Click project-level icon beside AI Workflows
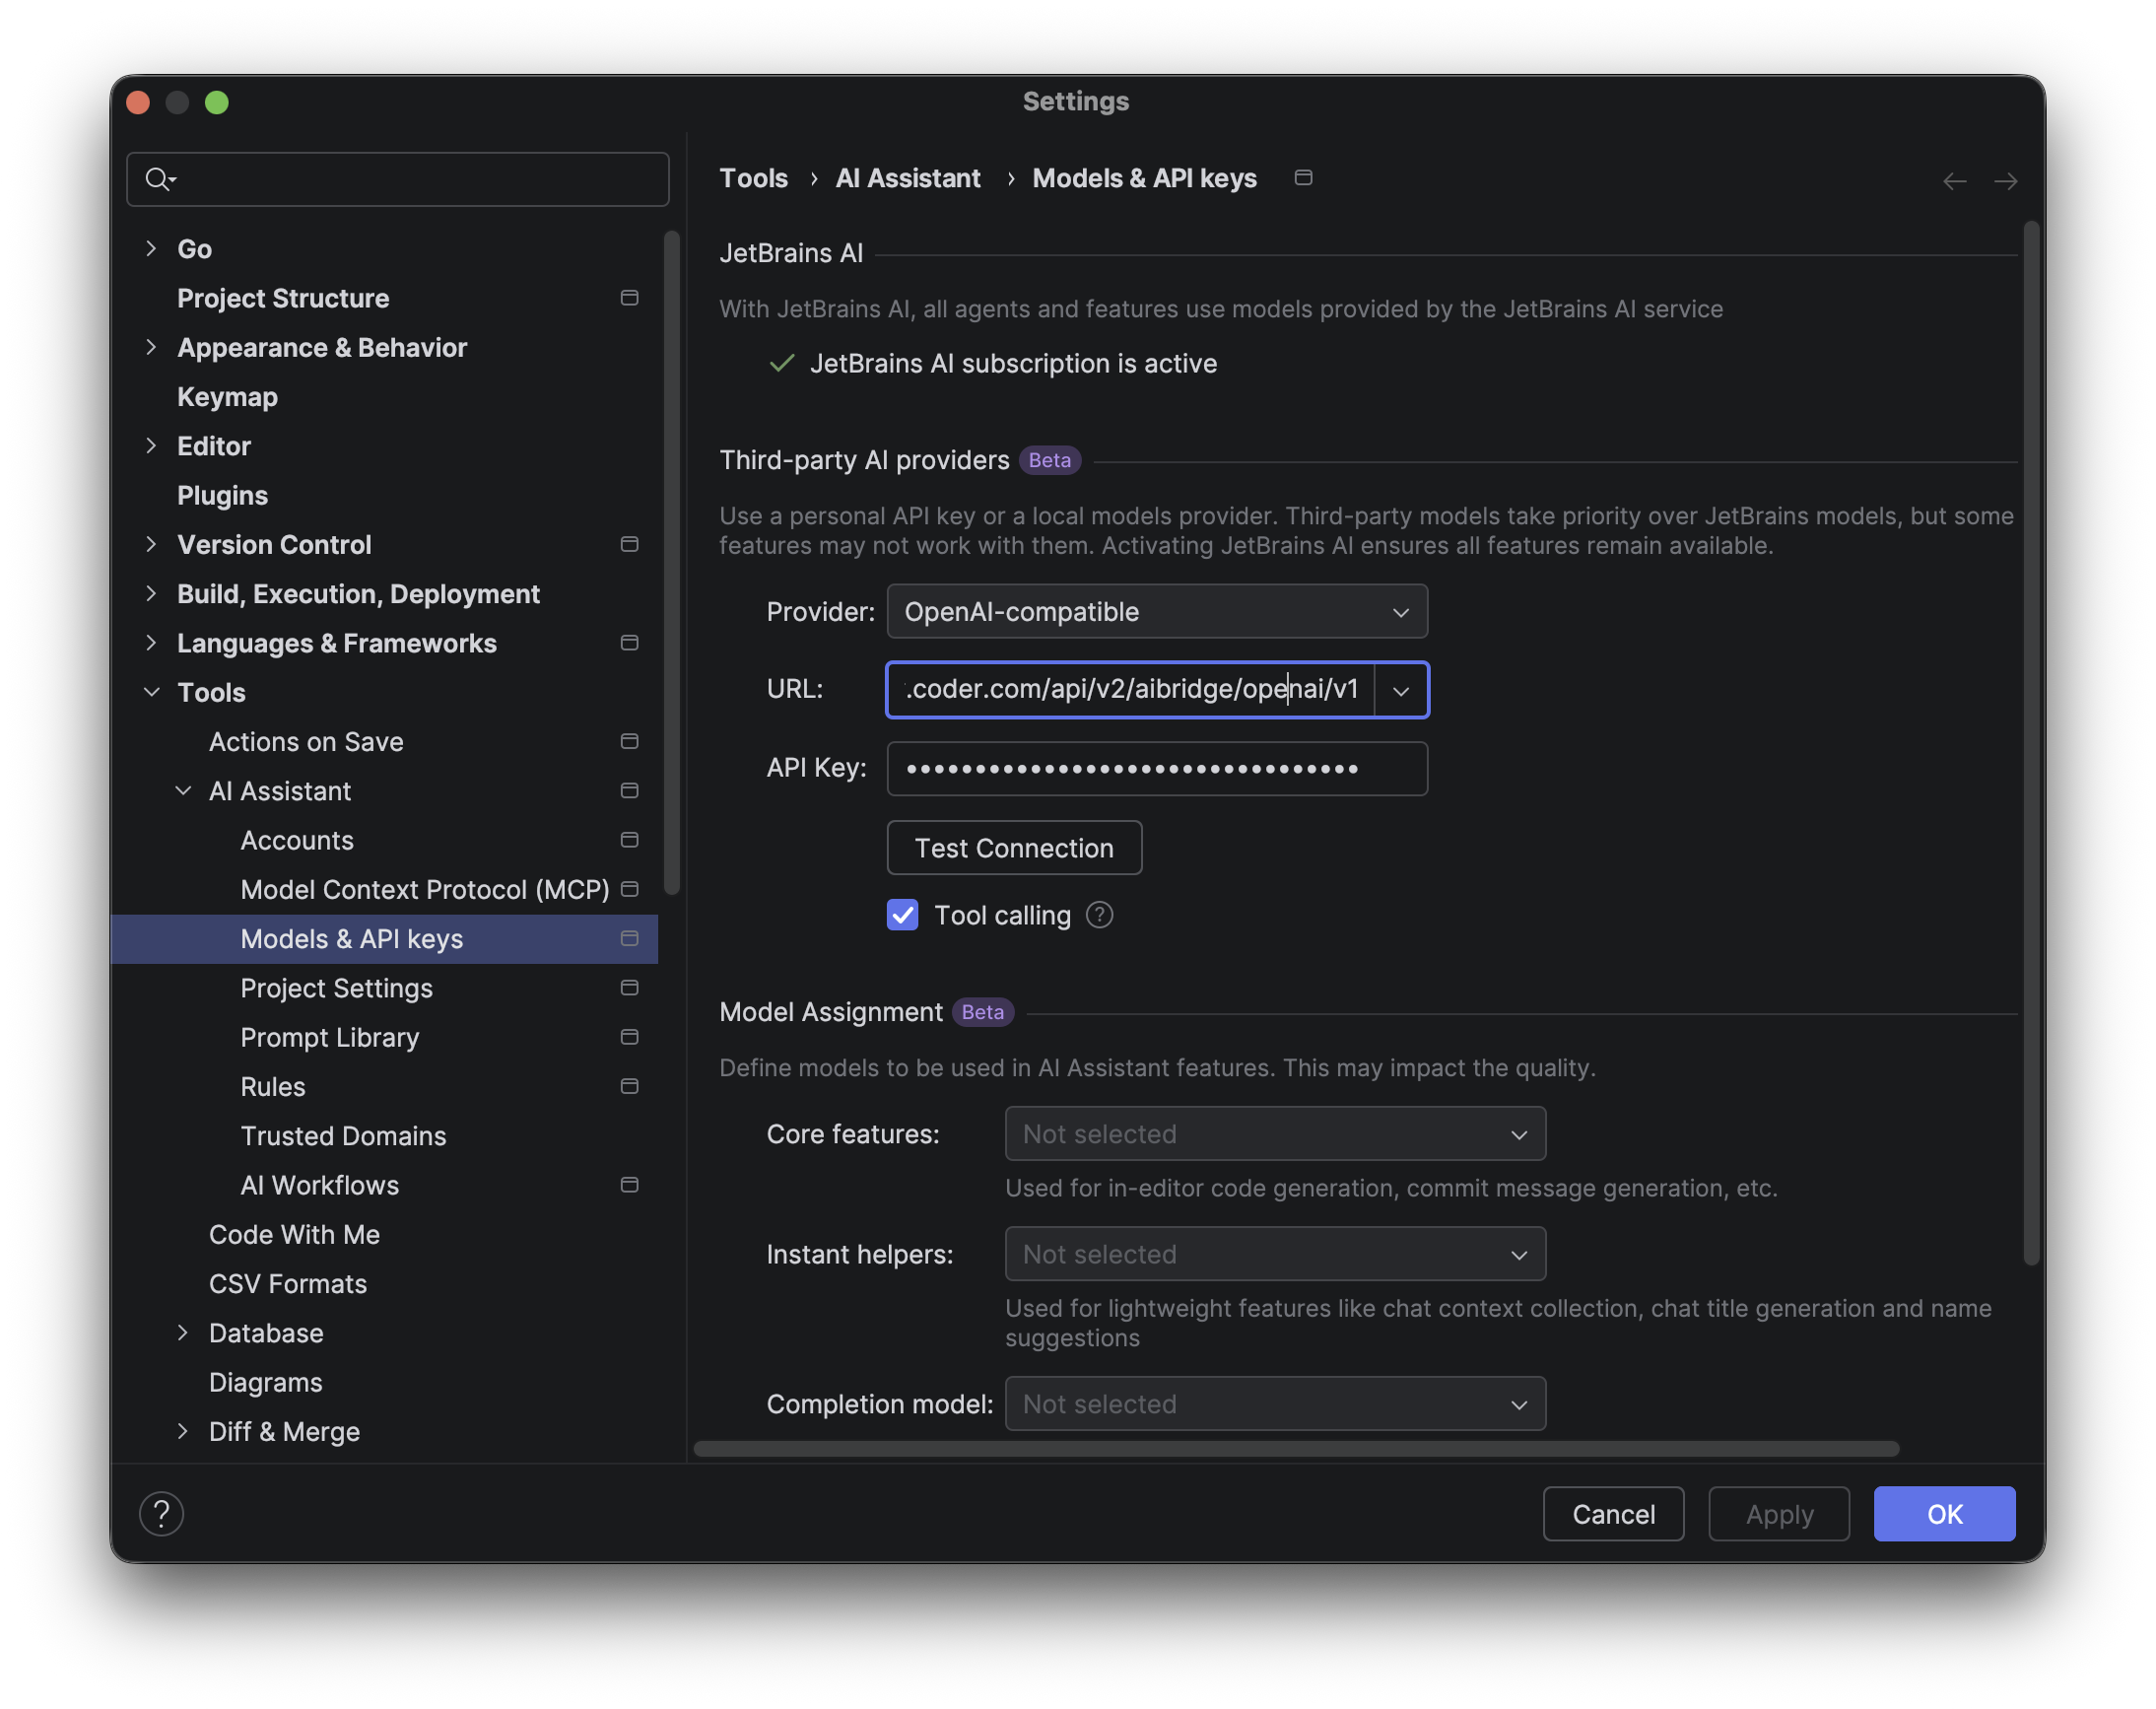This screenshot has width=2156, height=1709. pyautogui.click(x=629, y=1185)
